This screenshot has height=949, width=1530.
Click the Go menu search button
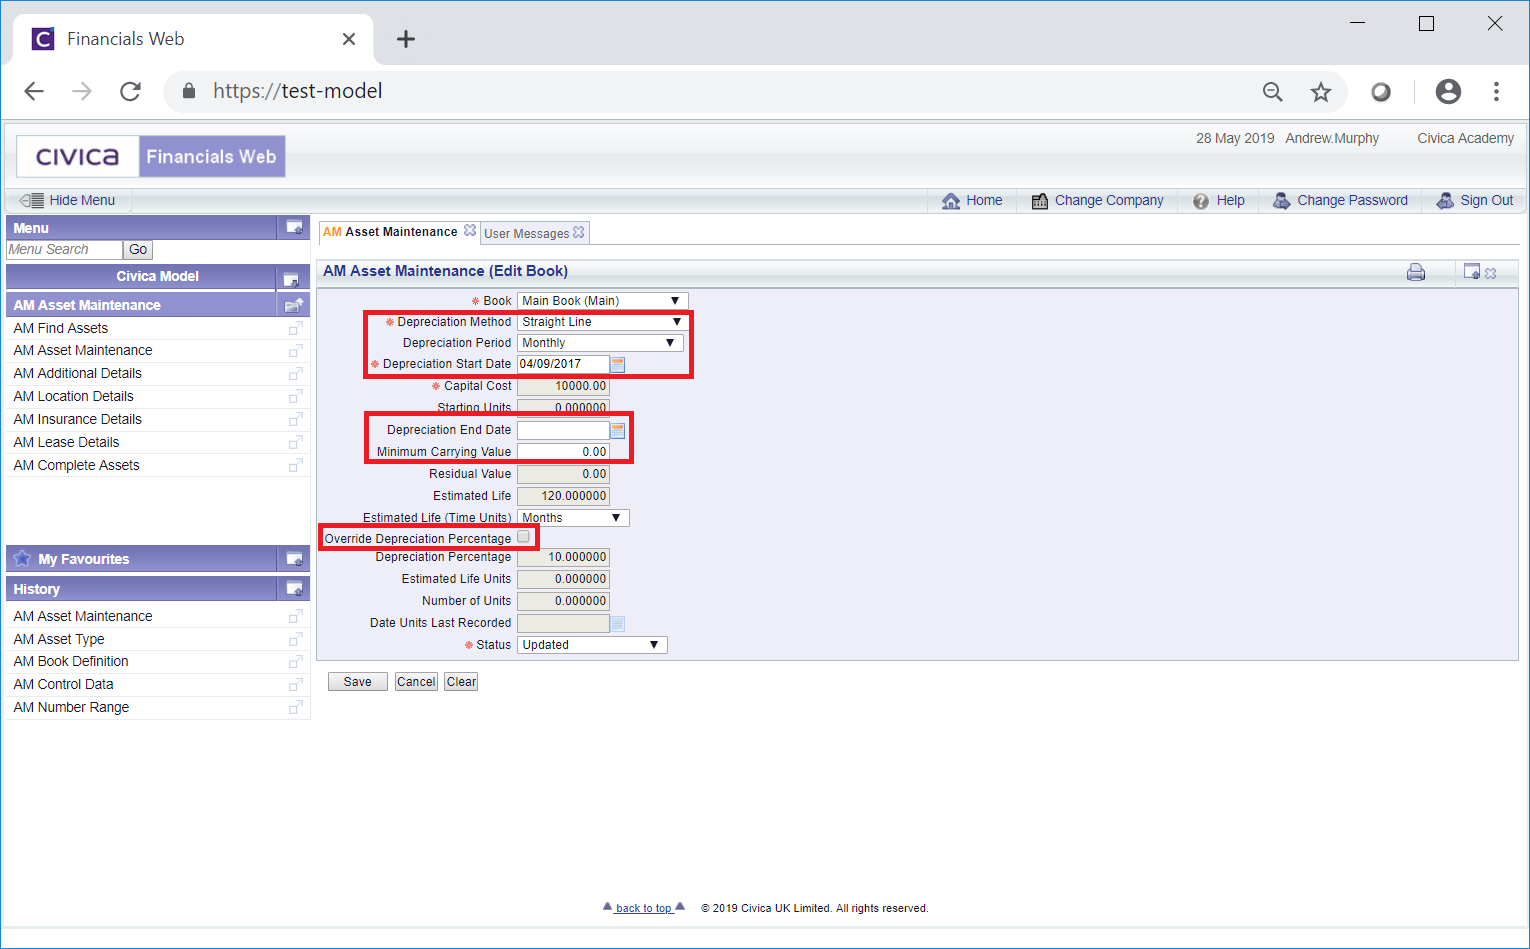pos(138,250)
